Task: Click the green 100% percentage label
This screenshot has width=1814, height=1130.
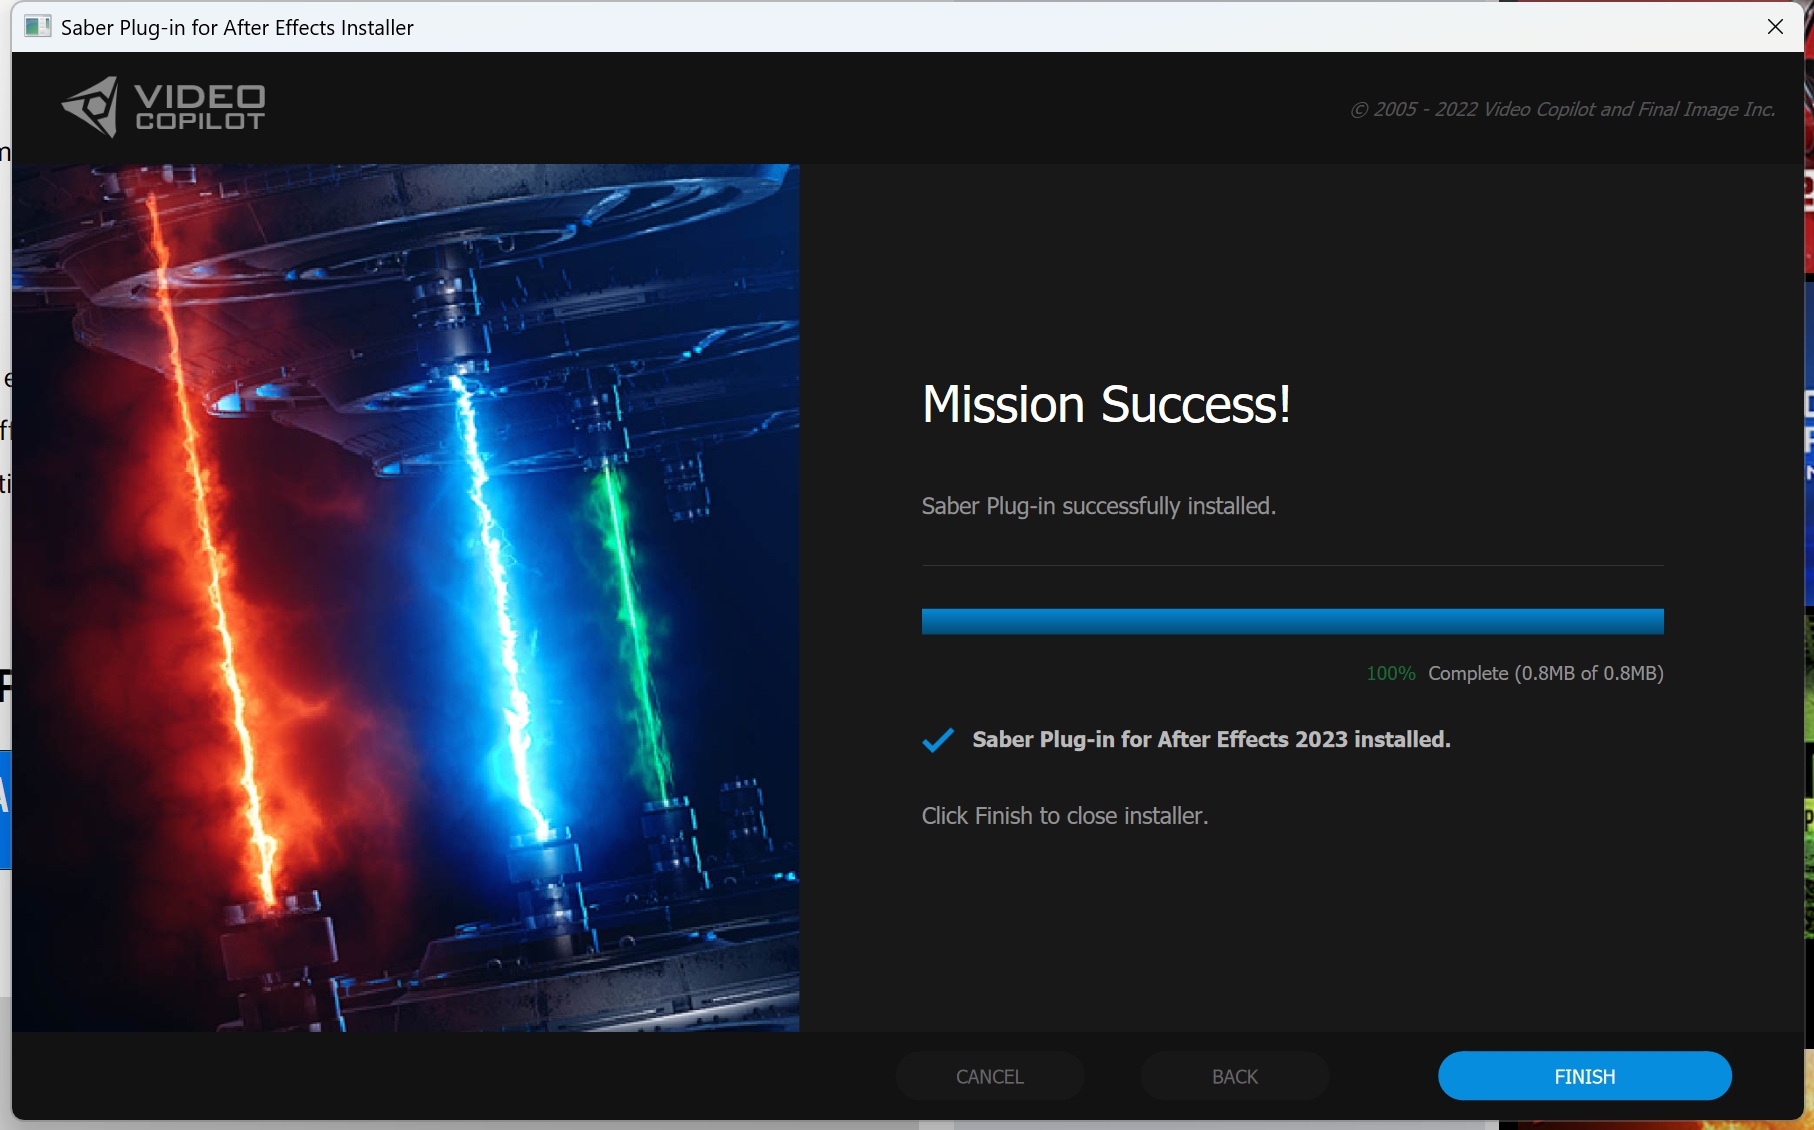Action: [x=1390, y=673]
